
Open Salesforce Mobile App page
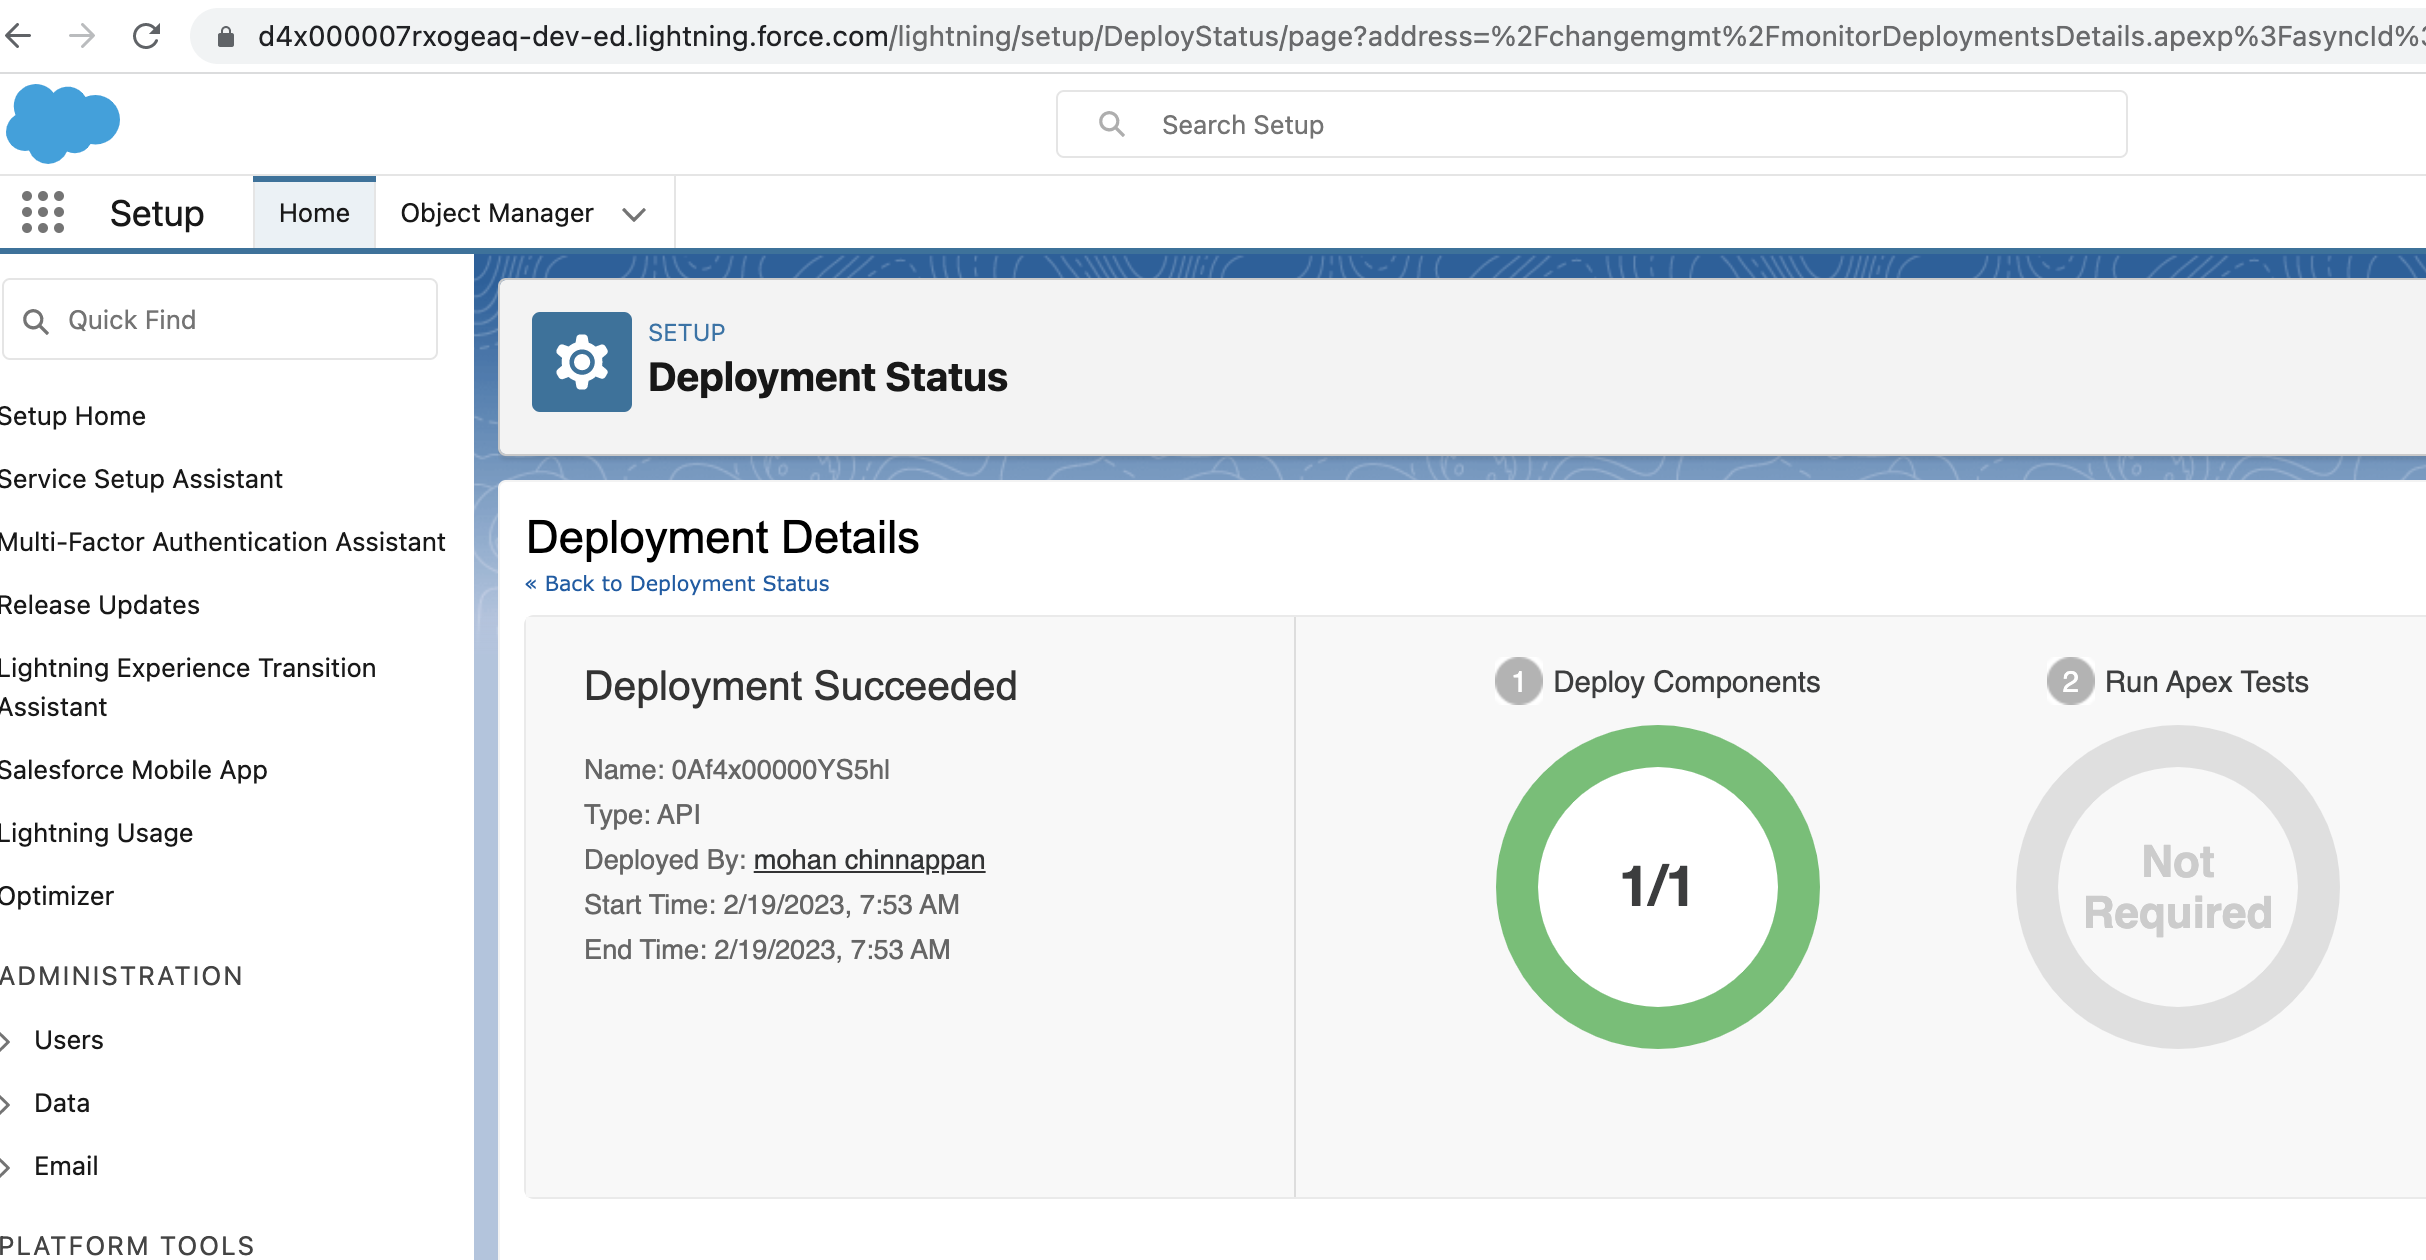(x=134, y=770)
